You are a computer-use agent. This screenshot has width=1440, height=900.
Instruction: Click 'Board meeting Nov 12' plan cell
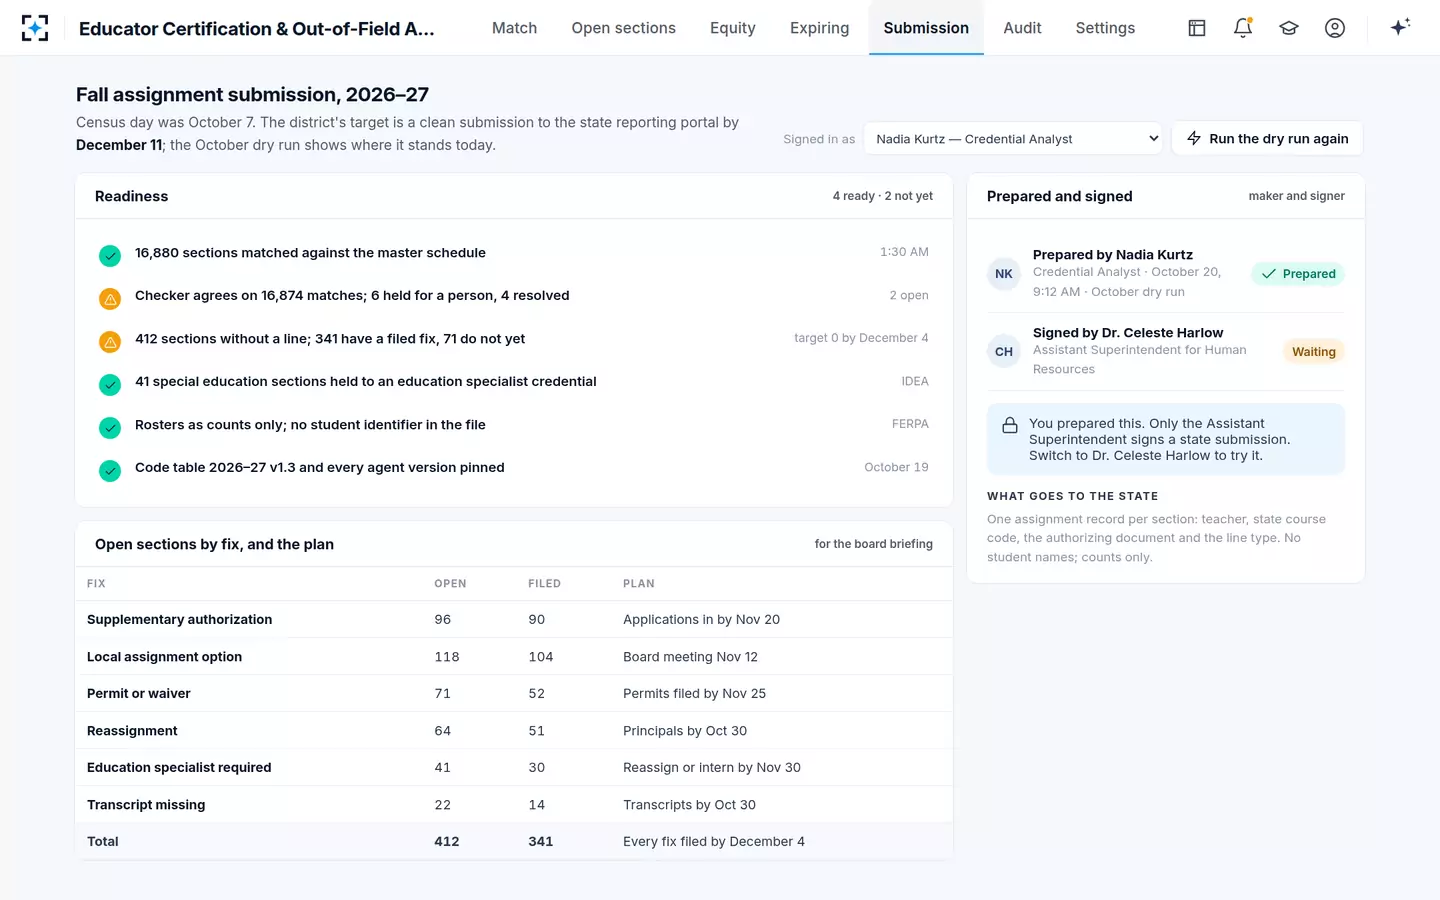[x=690, y=657]
